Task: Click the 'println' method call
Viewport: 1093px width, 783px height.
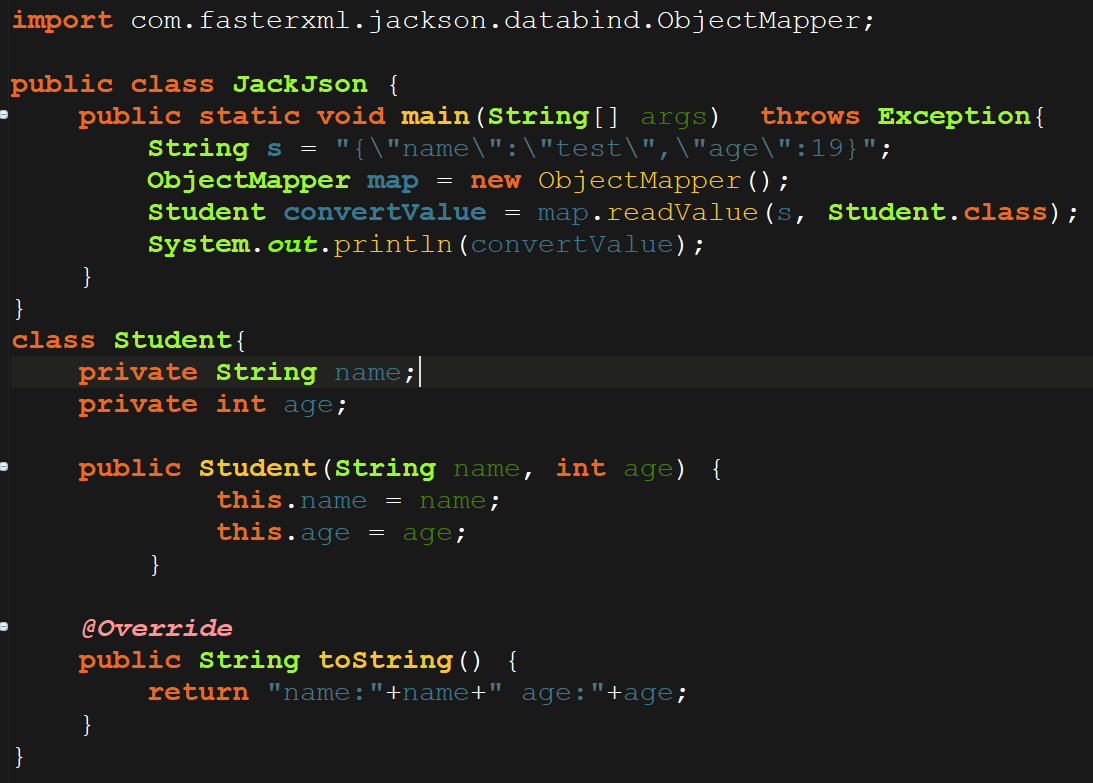Action: coord(392,245)
